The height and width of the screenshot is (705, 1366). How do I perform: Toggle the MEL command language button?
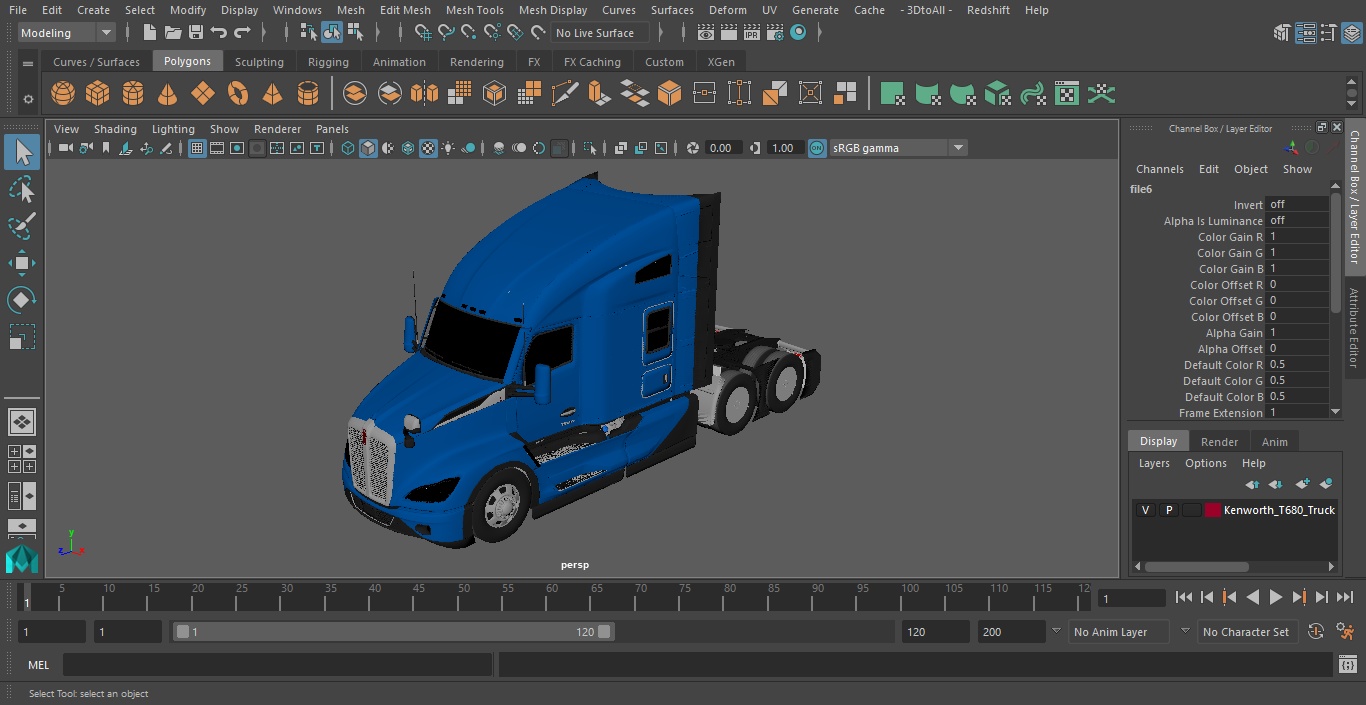[x=39, y=665]
